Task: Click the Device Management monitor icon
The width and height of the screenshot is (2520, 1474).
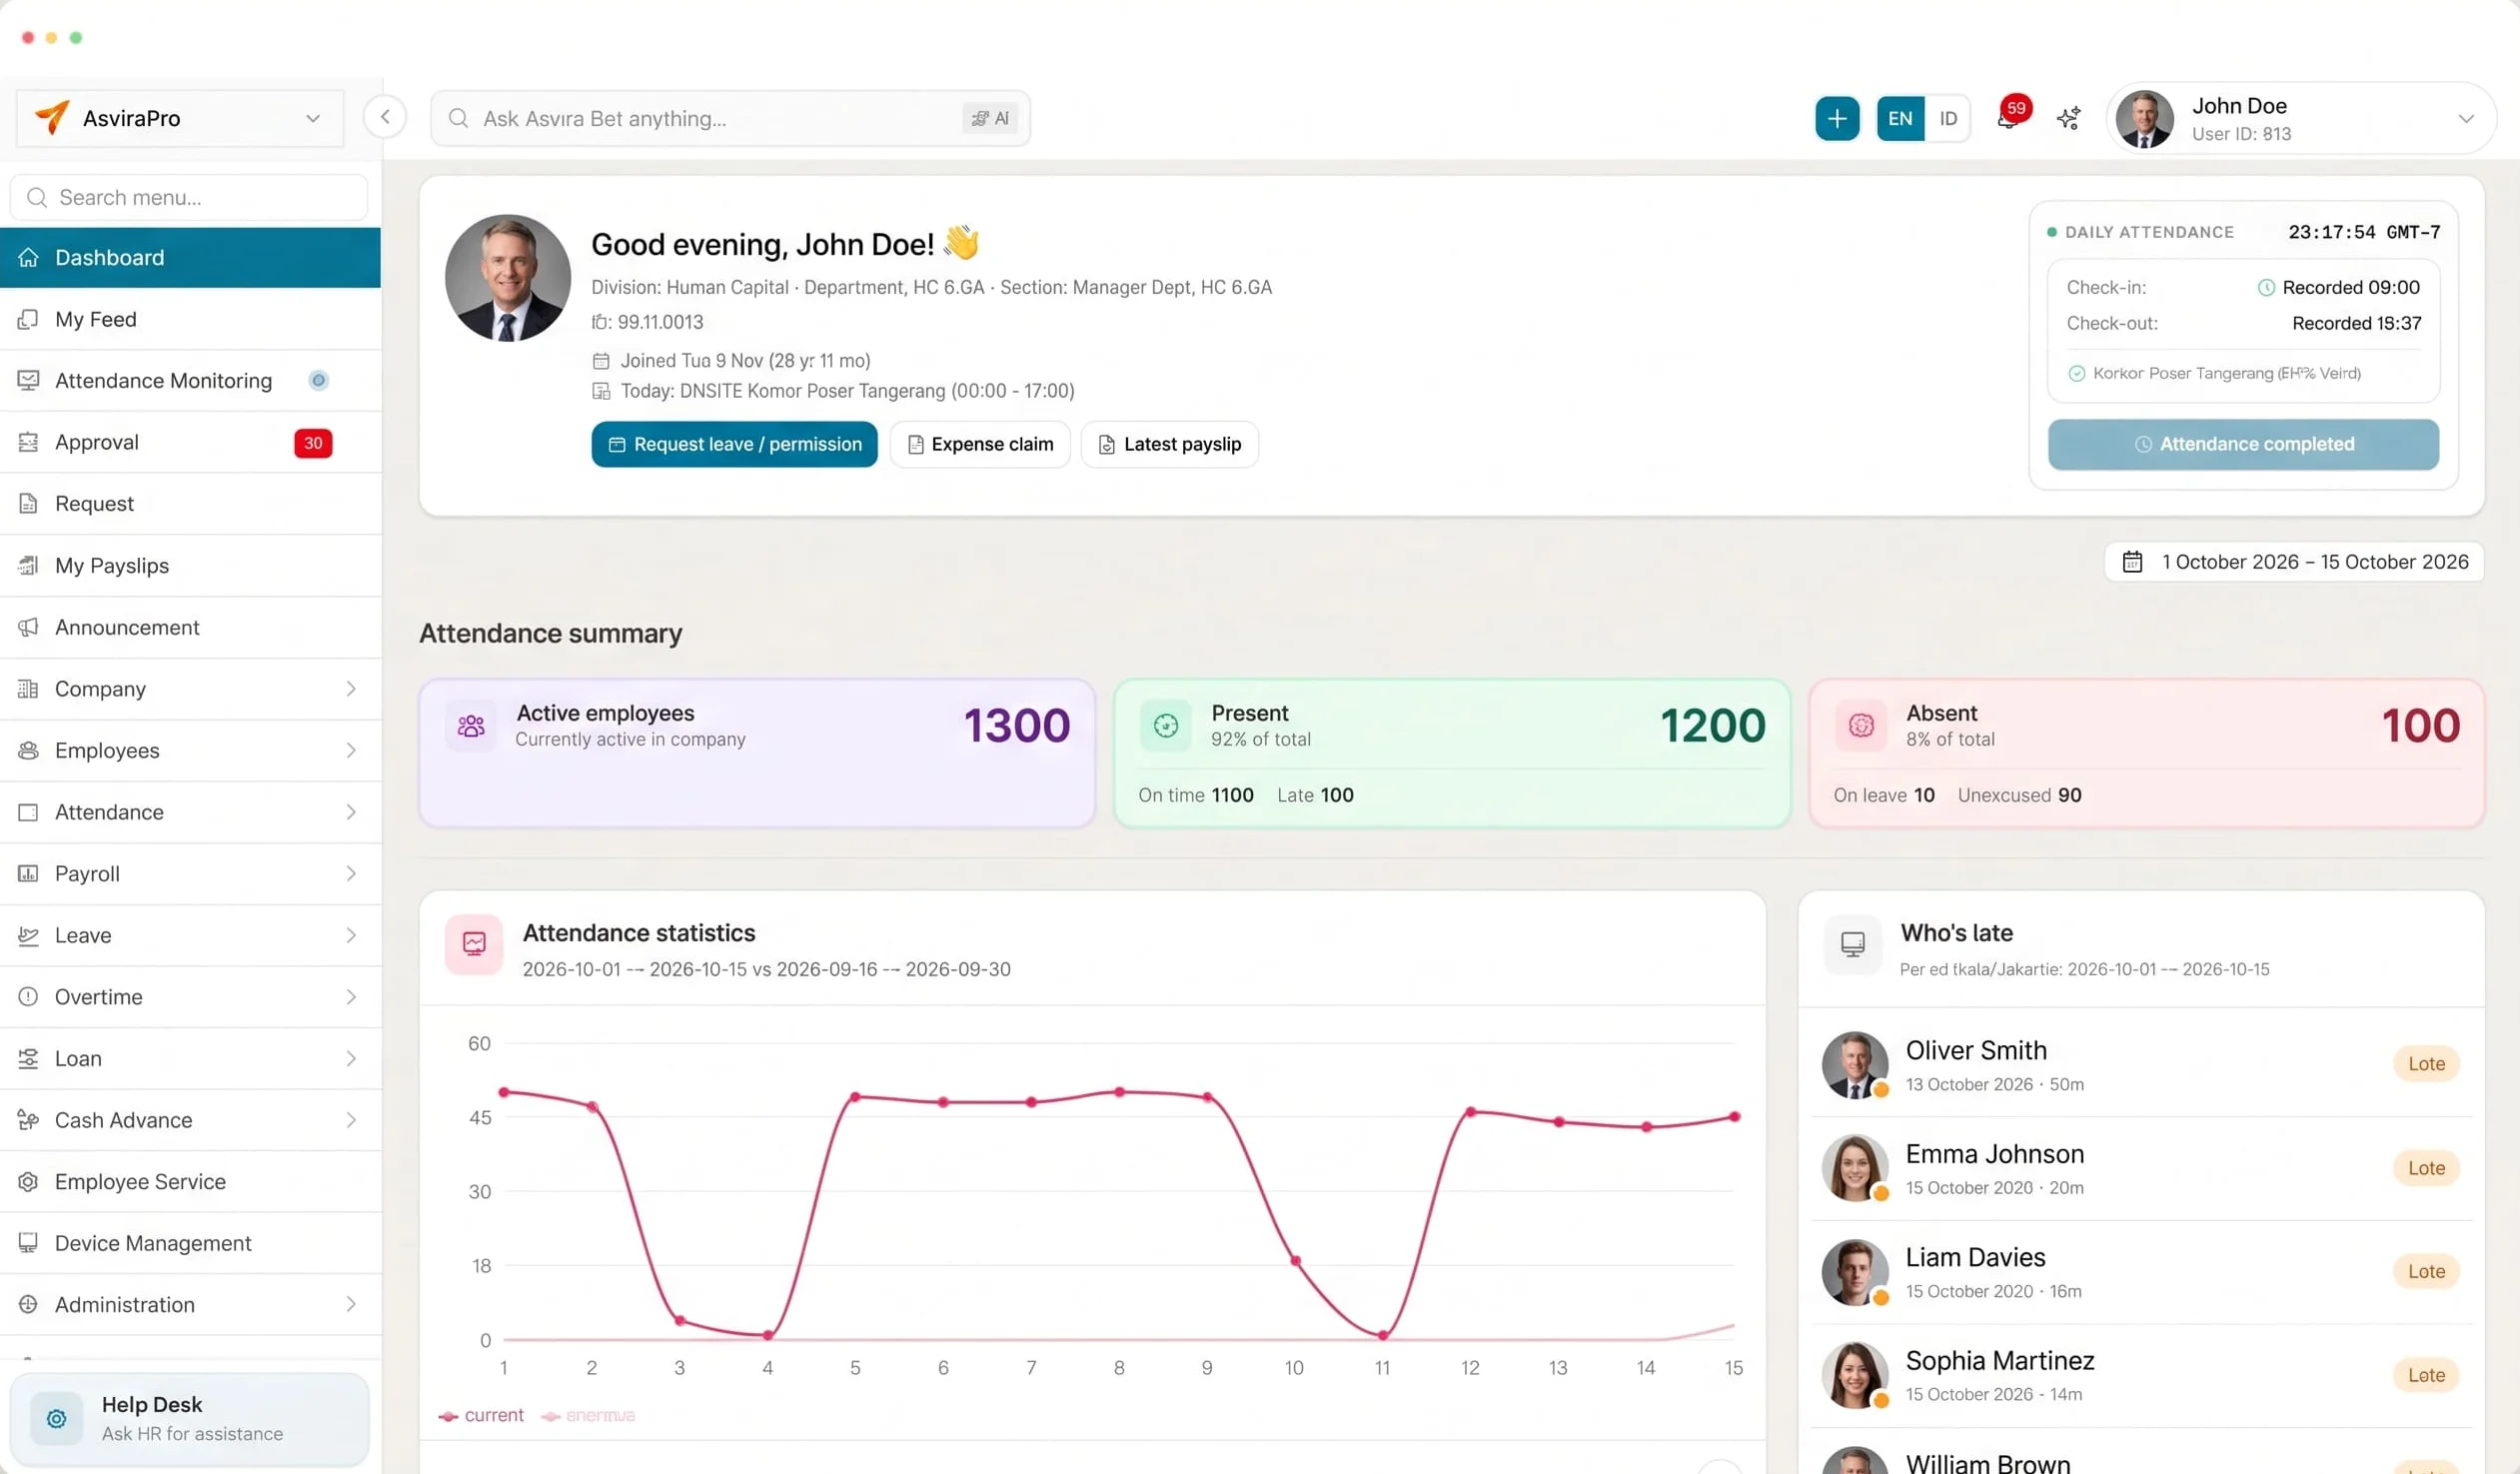Action: point(28,1243)
